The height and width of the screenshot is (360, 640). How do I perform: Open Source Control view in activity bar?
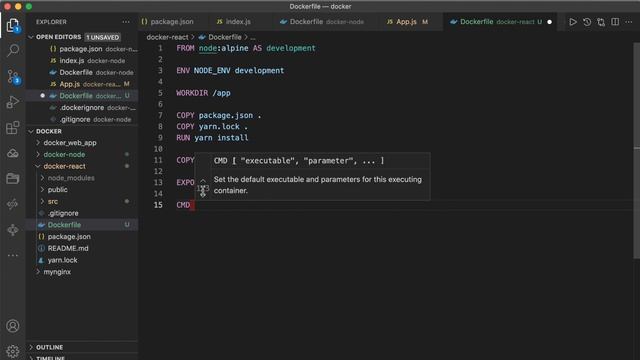click(13, 76)
